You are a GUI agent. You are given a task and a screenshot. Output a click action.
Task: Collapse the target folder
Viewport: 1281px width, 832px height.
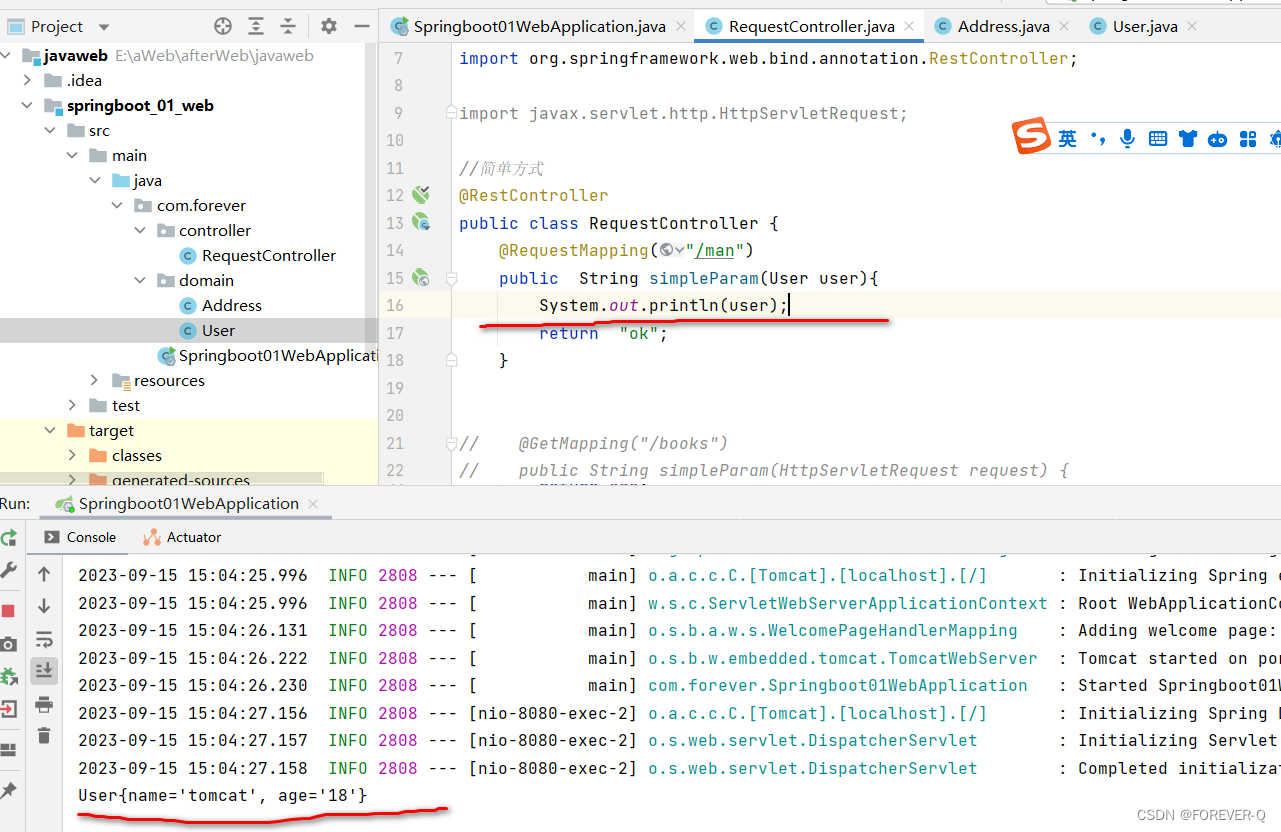(49, 430)
